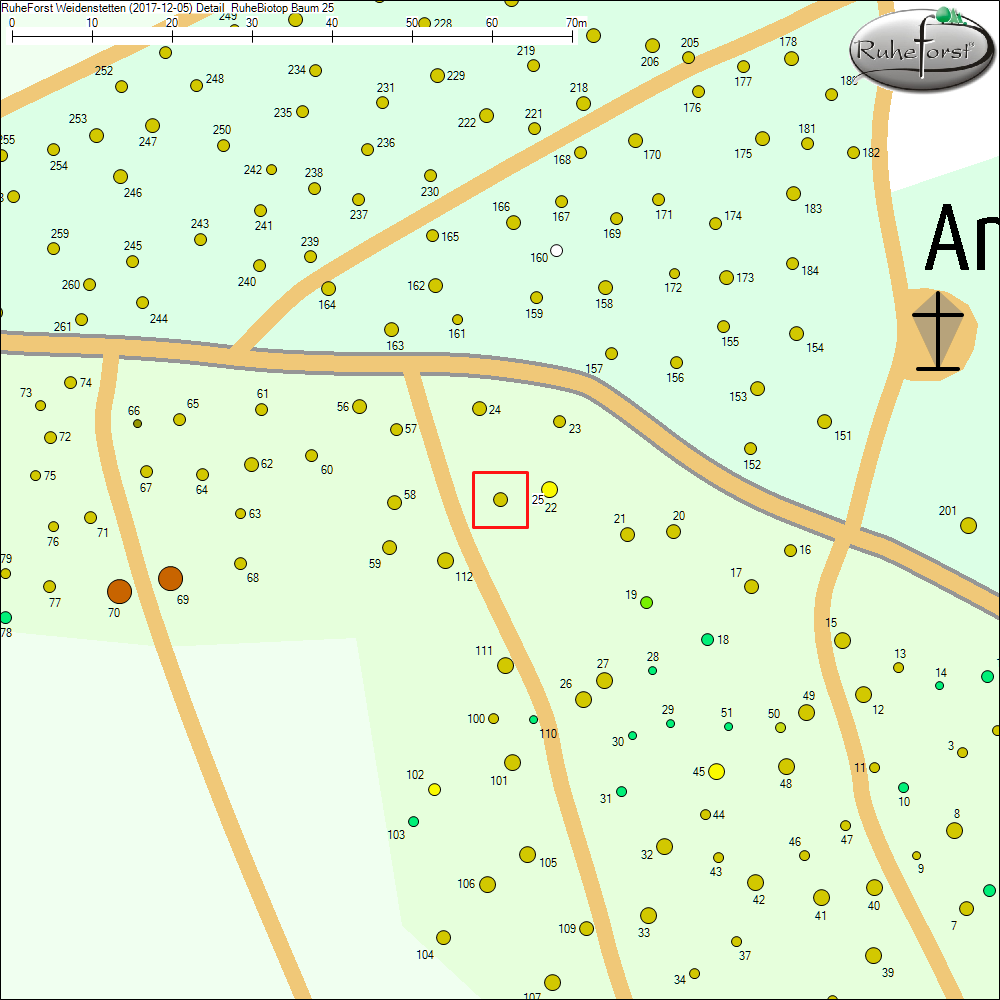Click tree marker 33
This screenshot has width=1000, height=1000.
(648, 915)
